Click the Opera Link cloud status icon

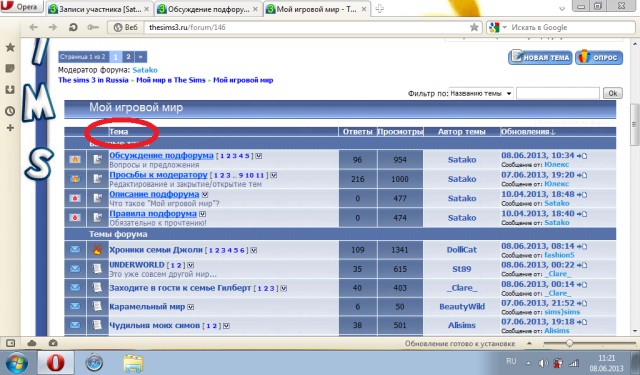click(x=32, y=343)
